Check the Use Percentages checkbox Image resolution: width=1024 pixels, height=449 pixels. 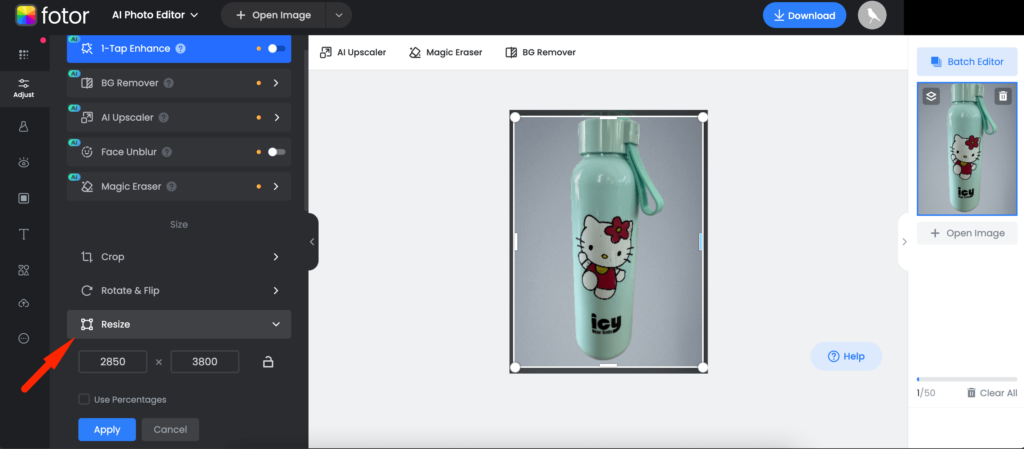point(84,399)
